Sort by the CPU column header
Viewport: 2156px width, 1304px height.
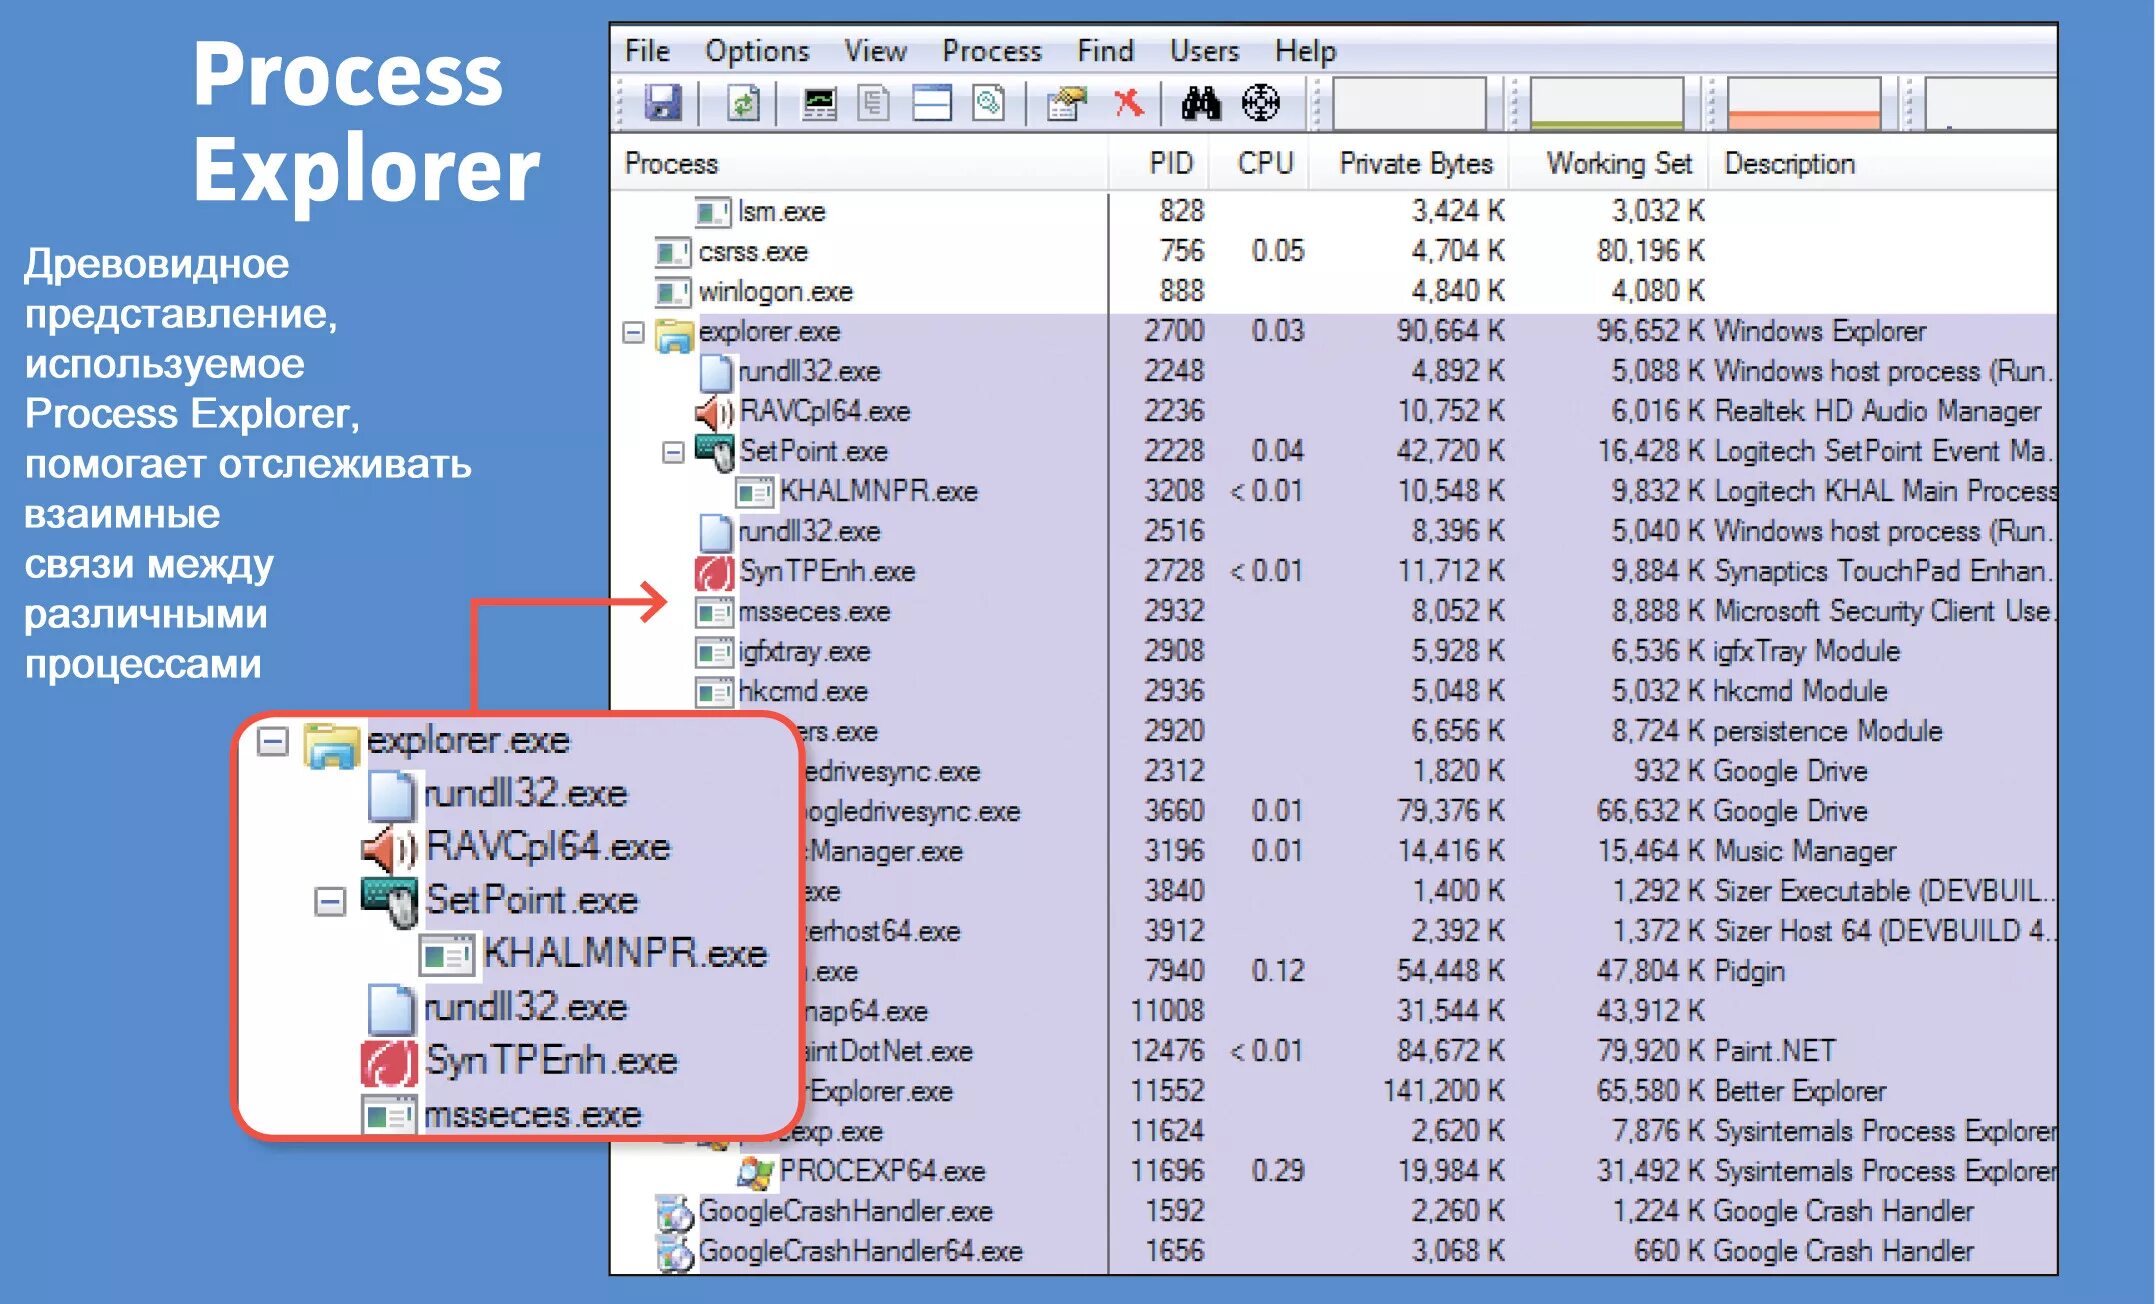(1261, 163)
